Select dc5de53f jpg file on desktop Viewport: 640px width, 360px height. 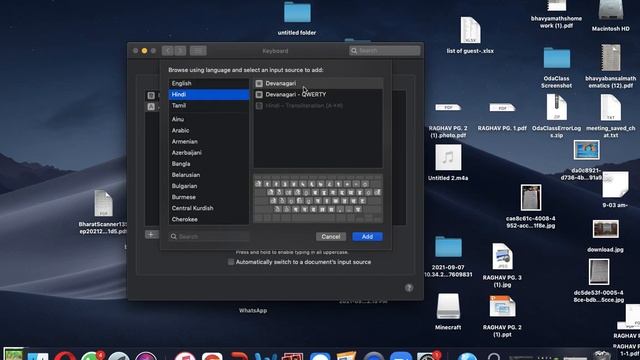(599, 272)
